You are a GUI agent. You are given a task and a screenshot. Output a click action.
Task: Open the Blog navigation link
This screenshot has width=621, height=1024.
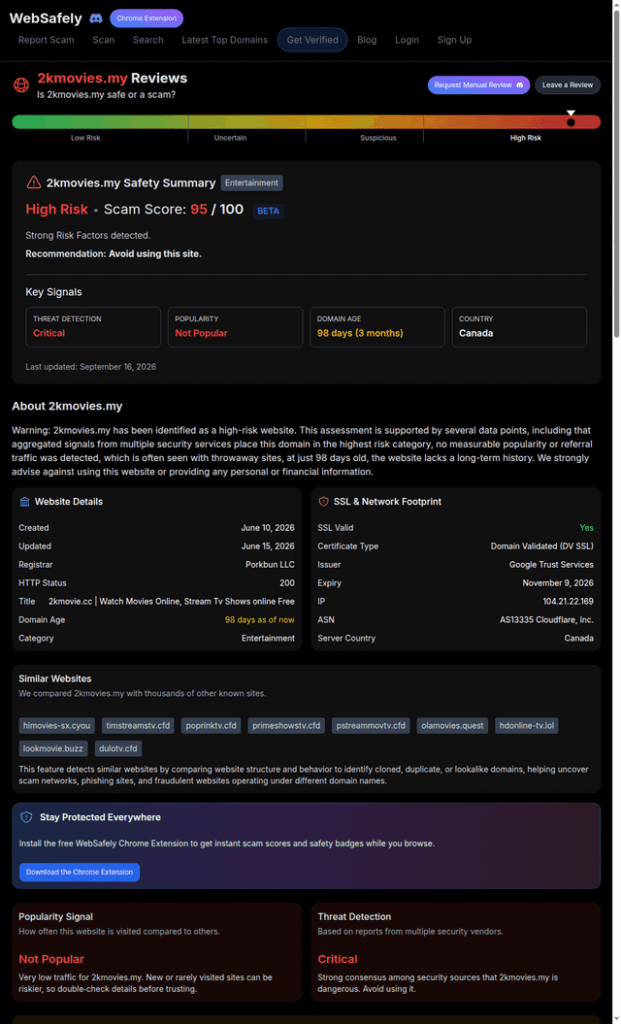367,40
